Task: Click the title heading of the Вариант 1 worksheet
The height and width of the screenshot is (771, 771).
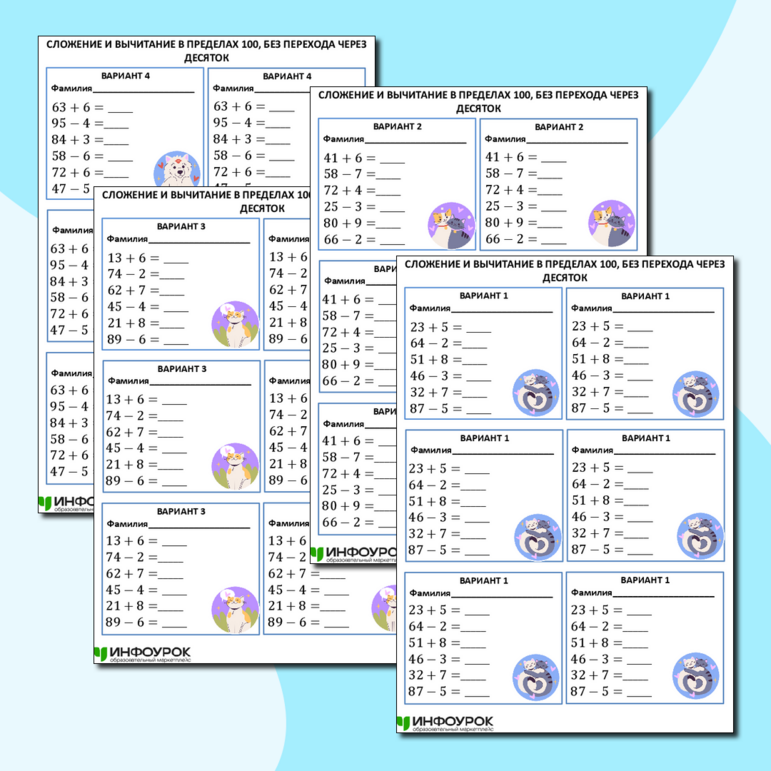Action: coord(566,270)
